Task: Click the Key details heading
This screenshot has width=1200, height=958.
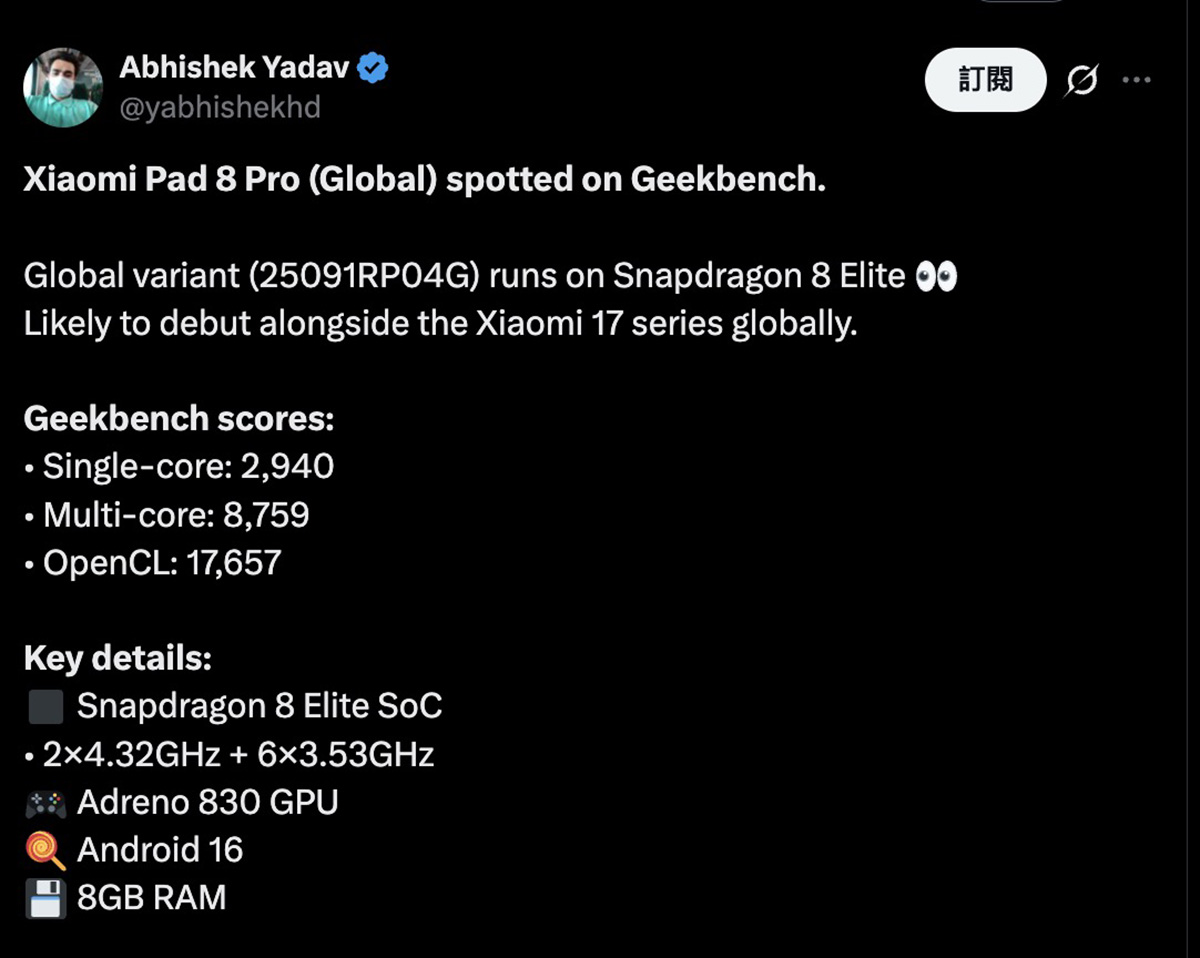Action: click(x=117, y=658)
